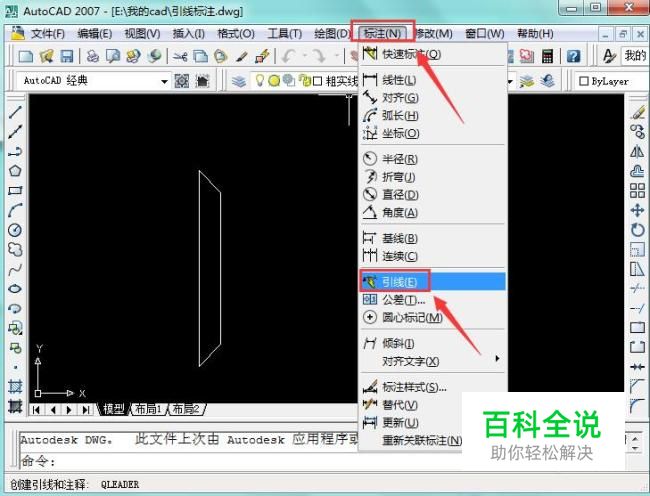Viewport: 650px width, 496px height.
Task: Open the 编辑(E) menu
Action: click(x=95, y=34)
